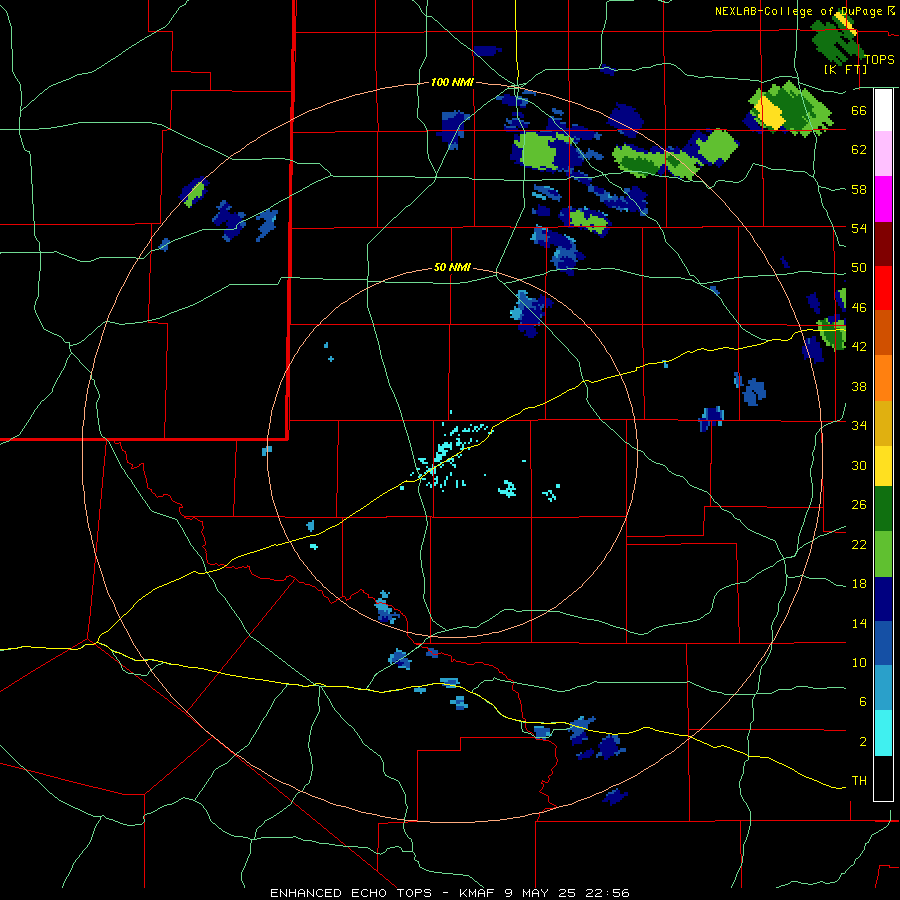Click the "34" legend value

point(859,426)
